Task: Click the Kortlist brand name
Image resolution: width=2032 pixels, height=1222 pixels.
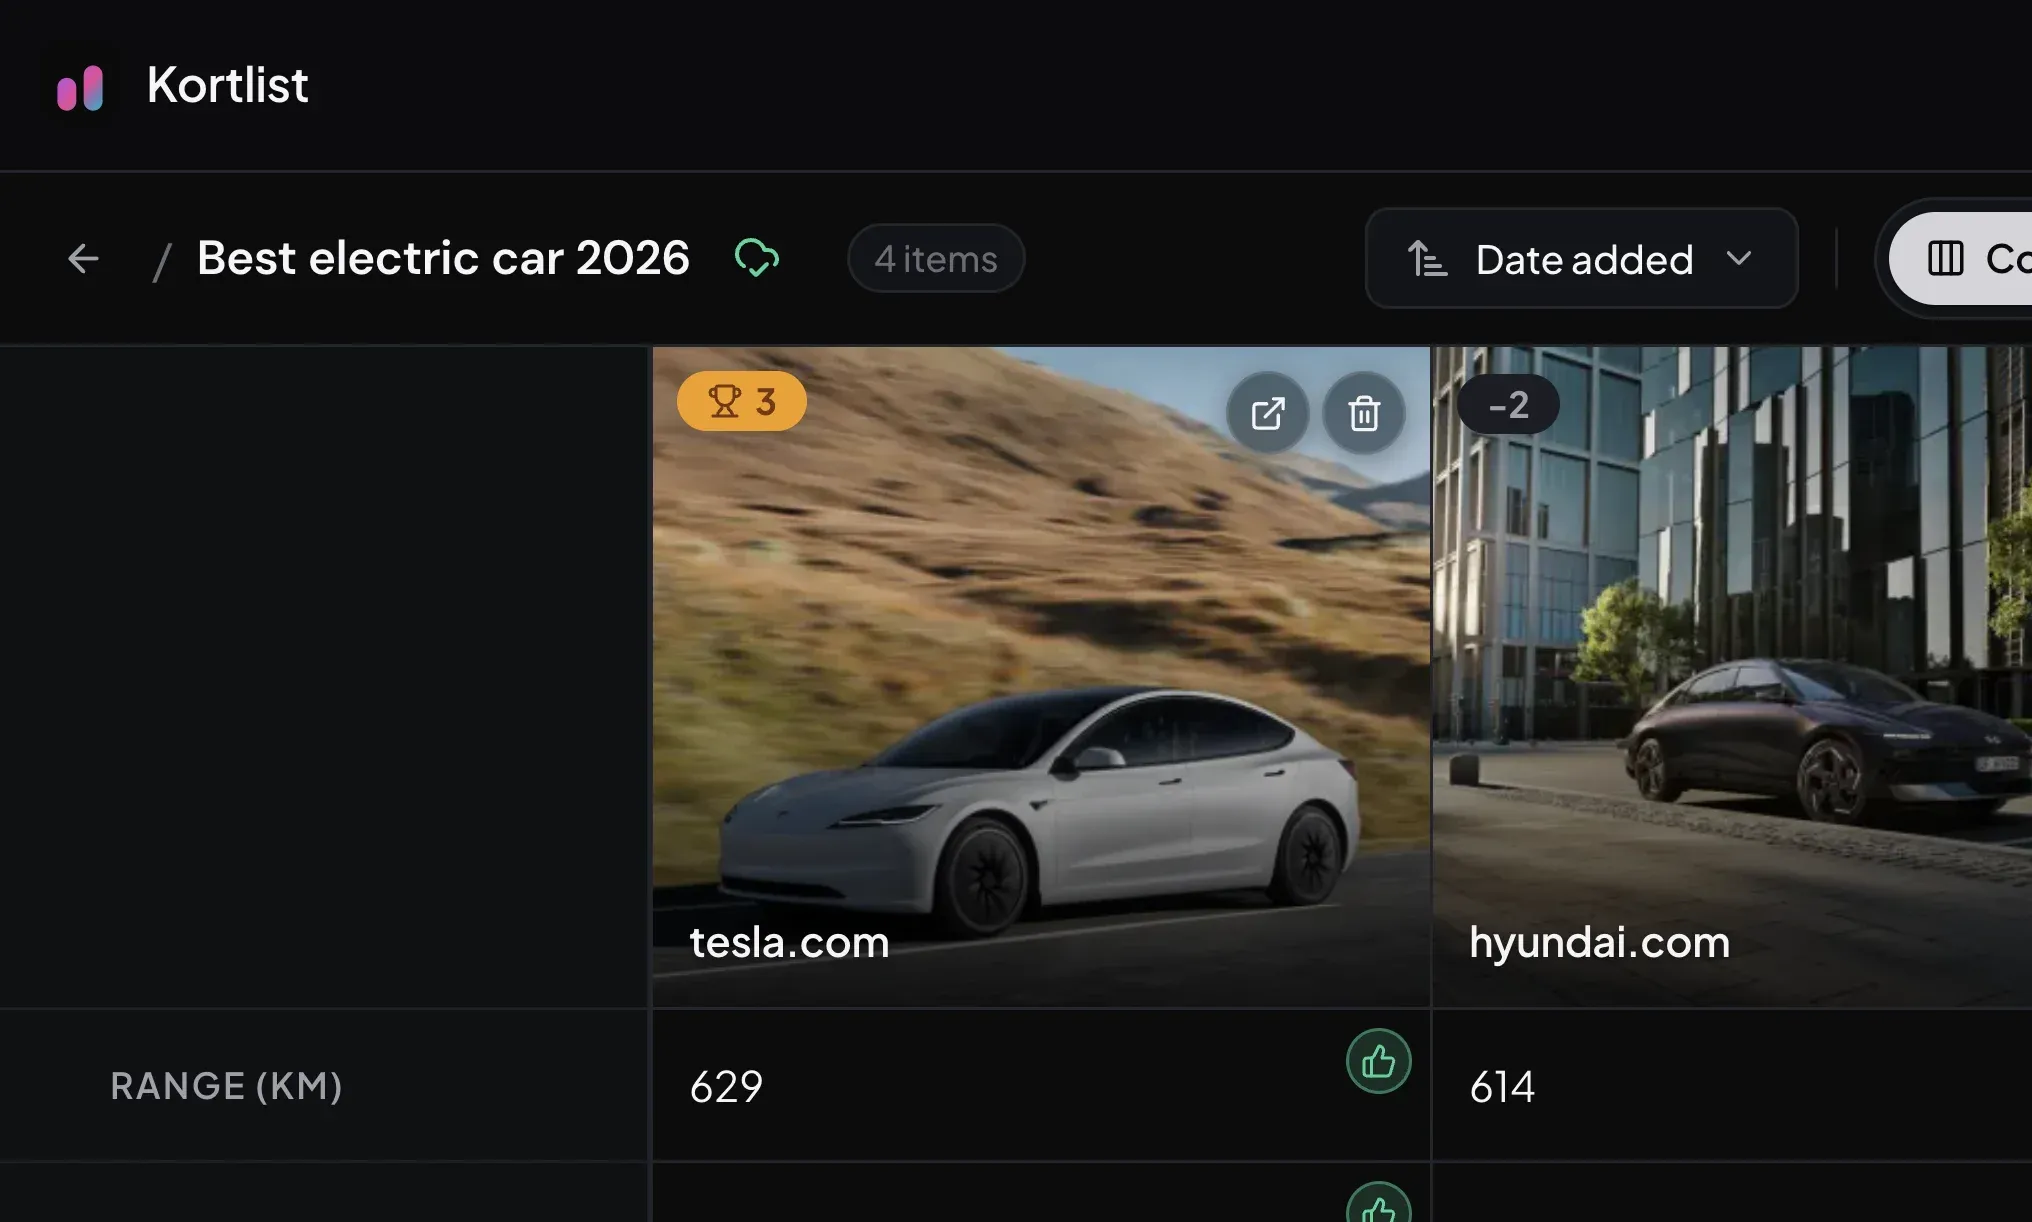Action: click(x=227, y=85)
